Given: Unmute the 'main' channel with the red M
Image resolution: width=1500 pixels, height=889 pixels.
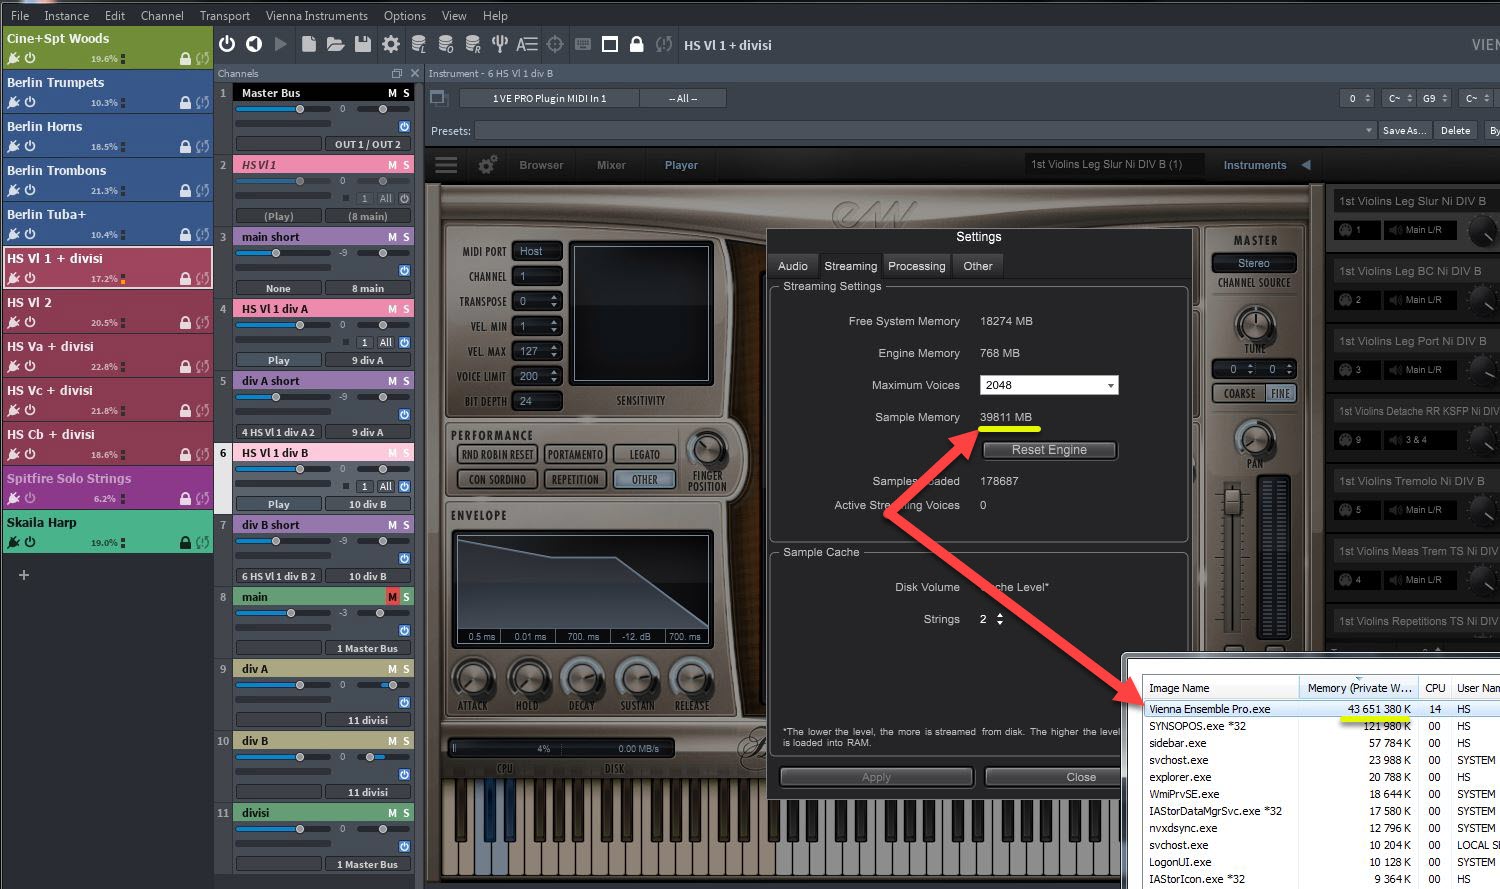Looking at the screenshot, I should click(392, 597).
